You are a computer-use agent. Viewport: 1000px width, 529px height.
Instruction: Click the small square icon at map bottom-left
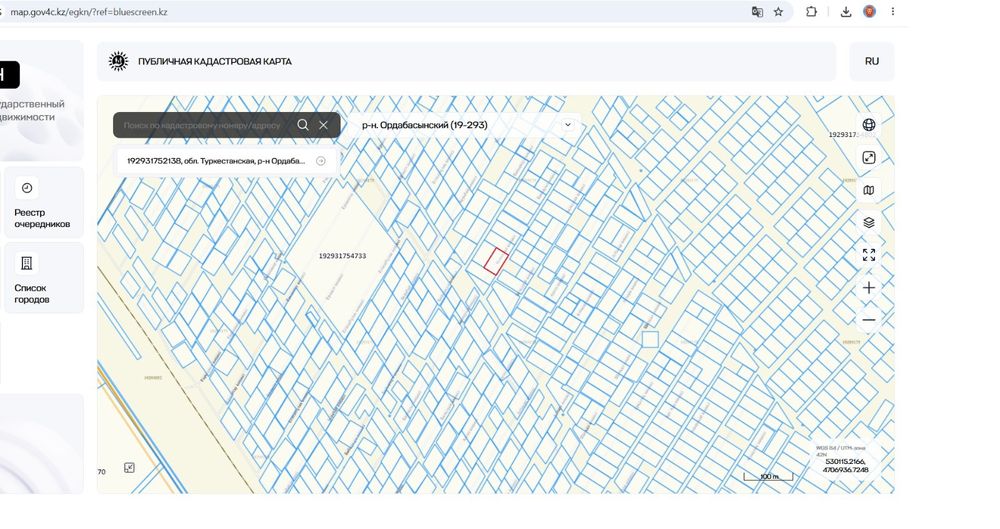click(x=129, y=468)
